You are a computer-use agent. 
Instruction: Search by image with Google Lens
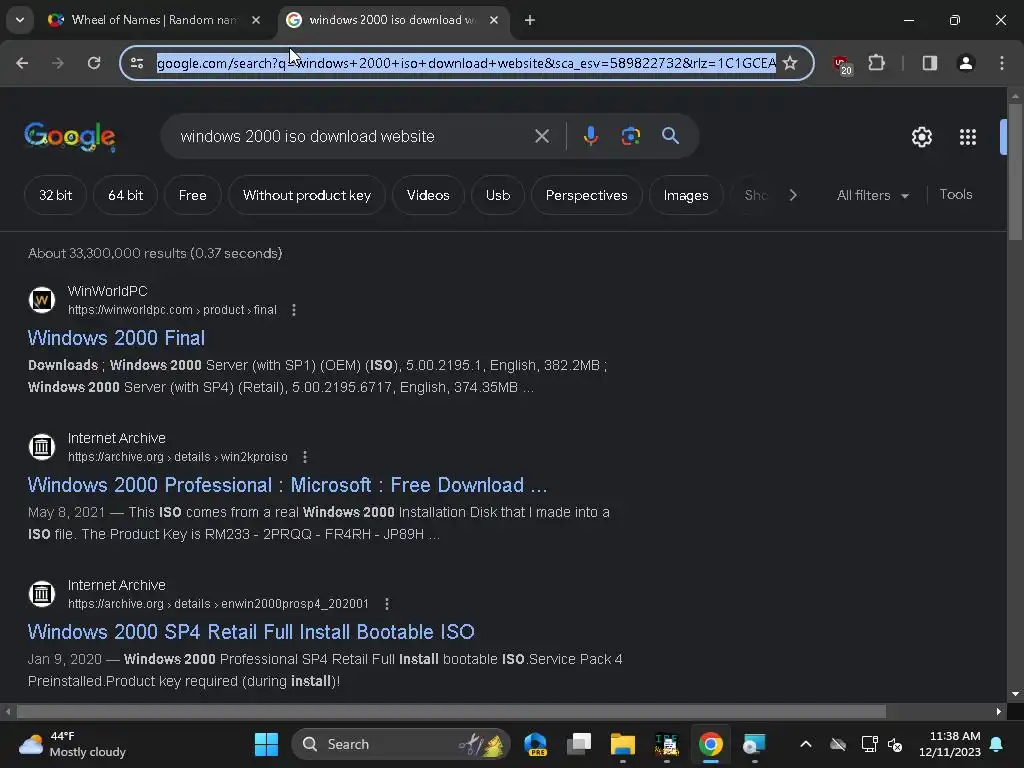point(630,136)
